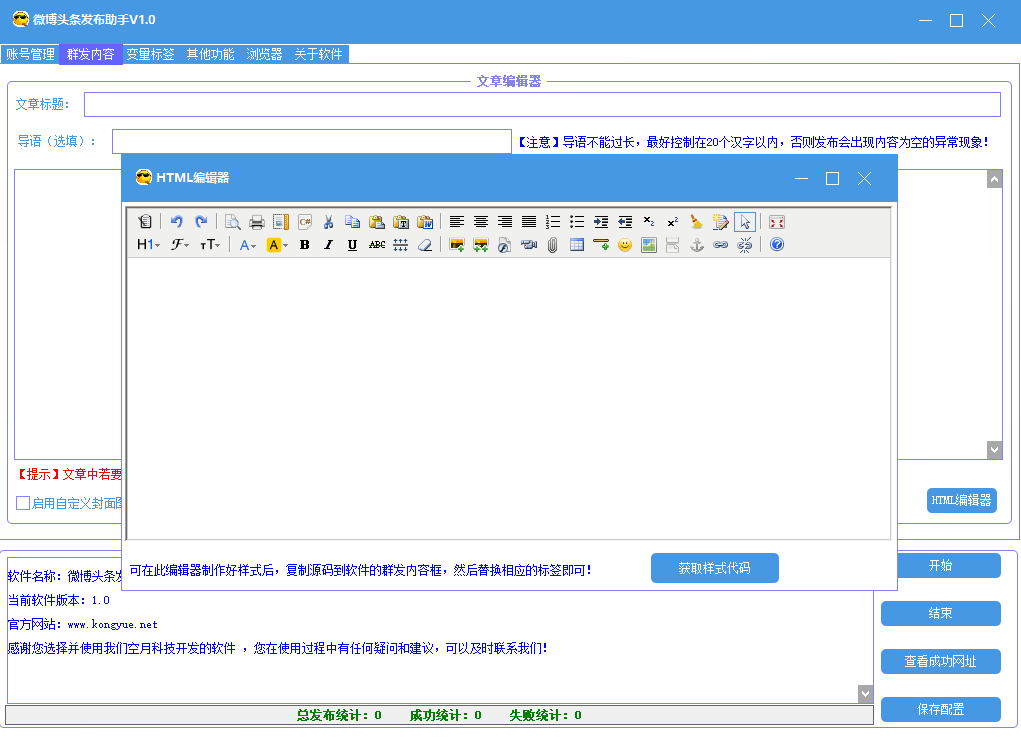Paste from Word icon
This screenshot has width=1021, height=748.
(x=425, y=222)
